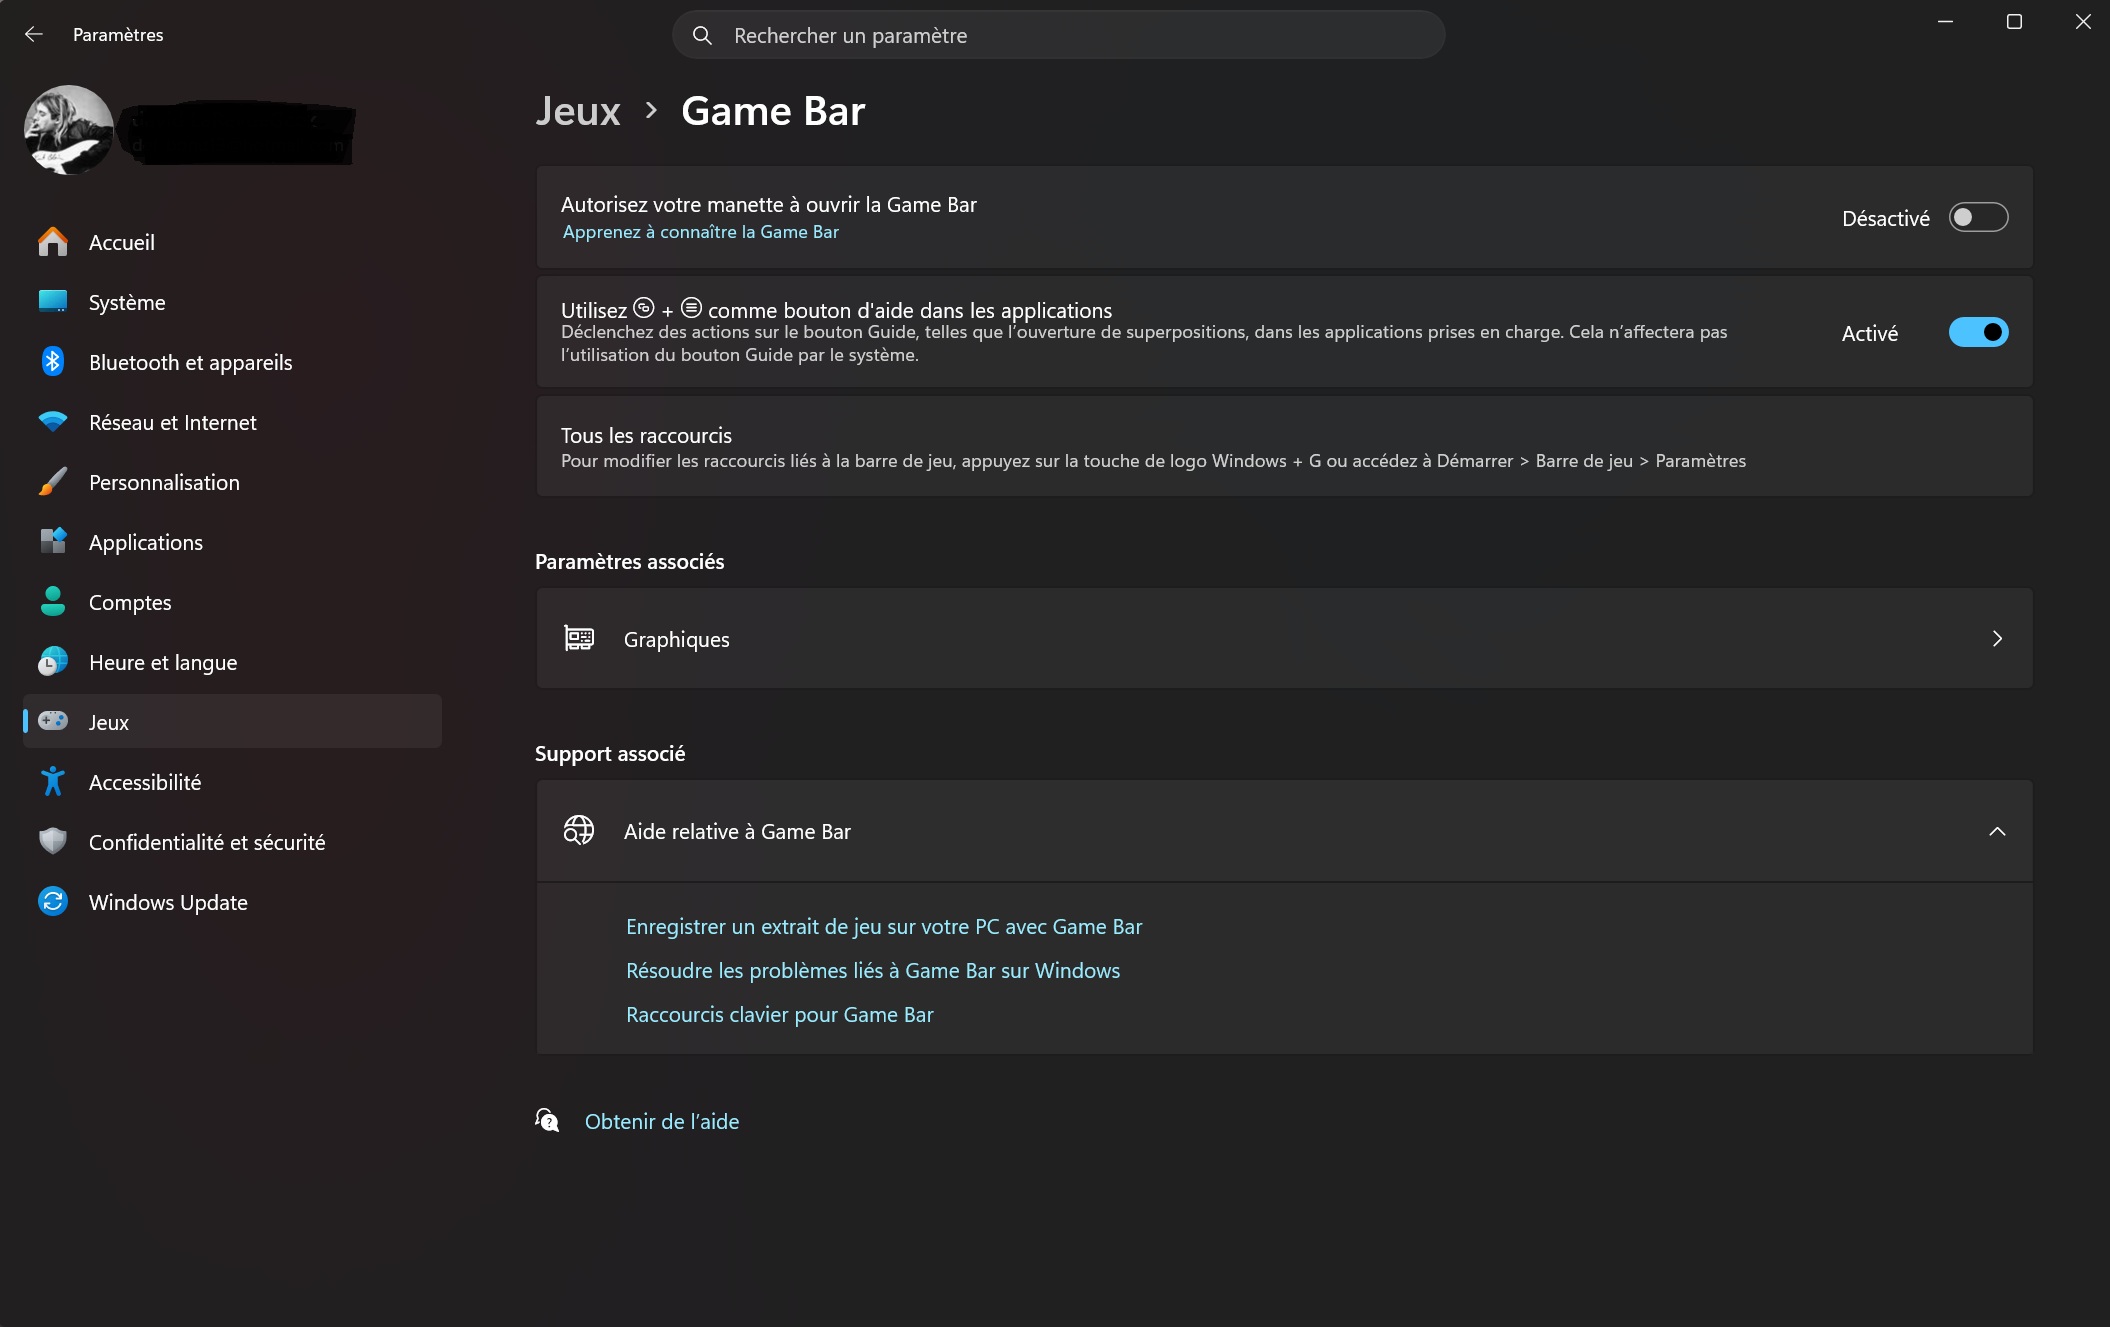Click the Confidentialité et sécurité shield icon
This screenshot has height=1327, width=2110.
coord(53,842)
